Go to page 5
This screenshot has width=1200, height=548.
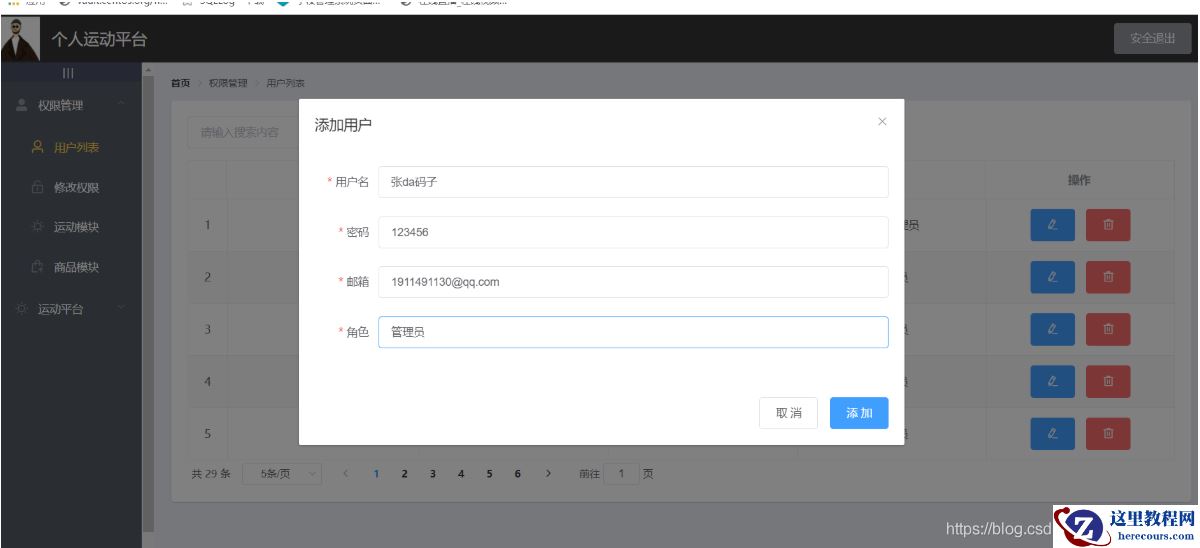coord(489,473)
